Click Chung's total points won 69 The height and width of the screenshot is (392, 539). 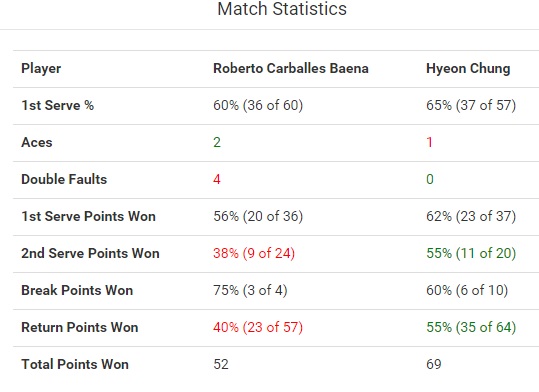click(434, 364)
